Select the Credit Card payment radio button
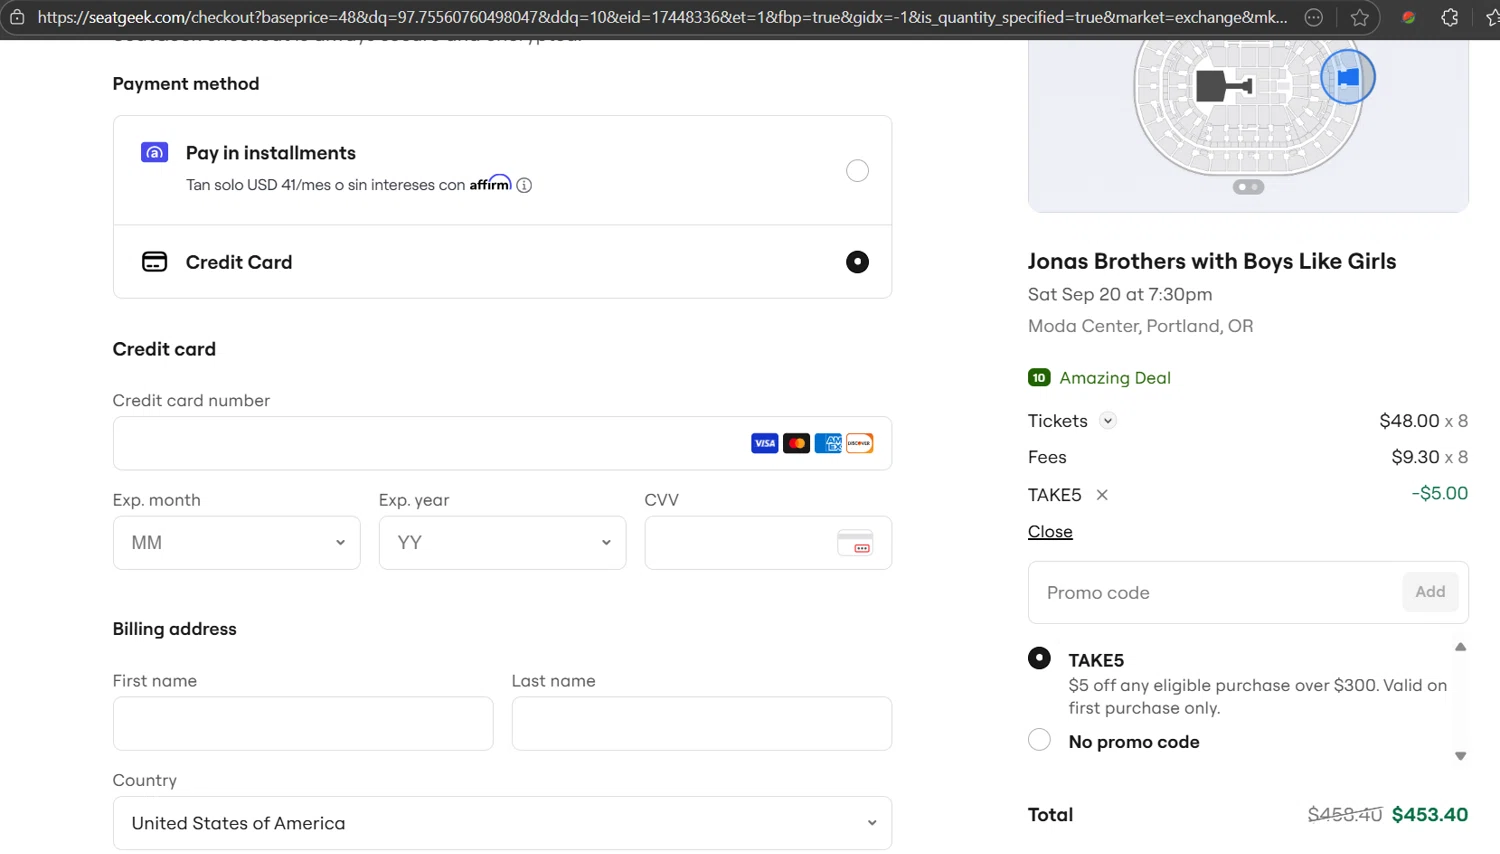 [857, 262]
